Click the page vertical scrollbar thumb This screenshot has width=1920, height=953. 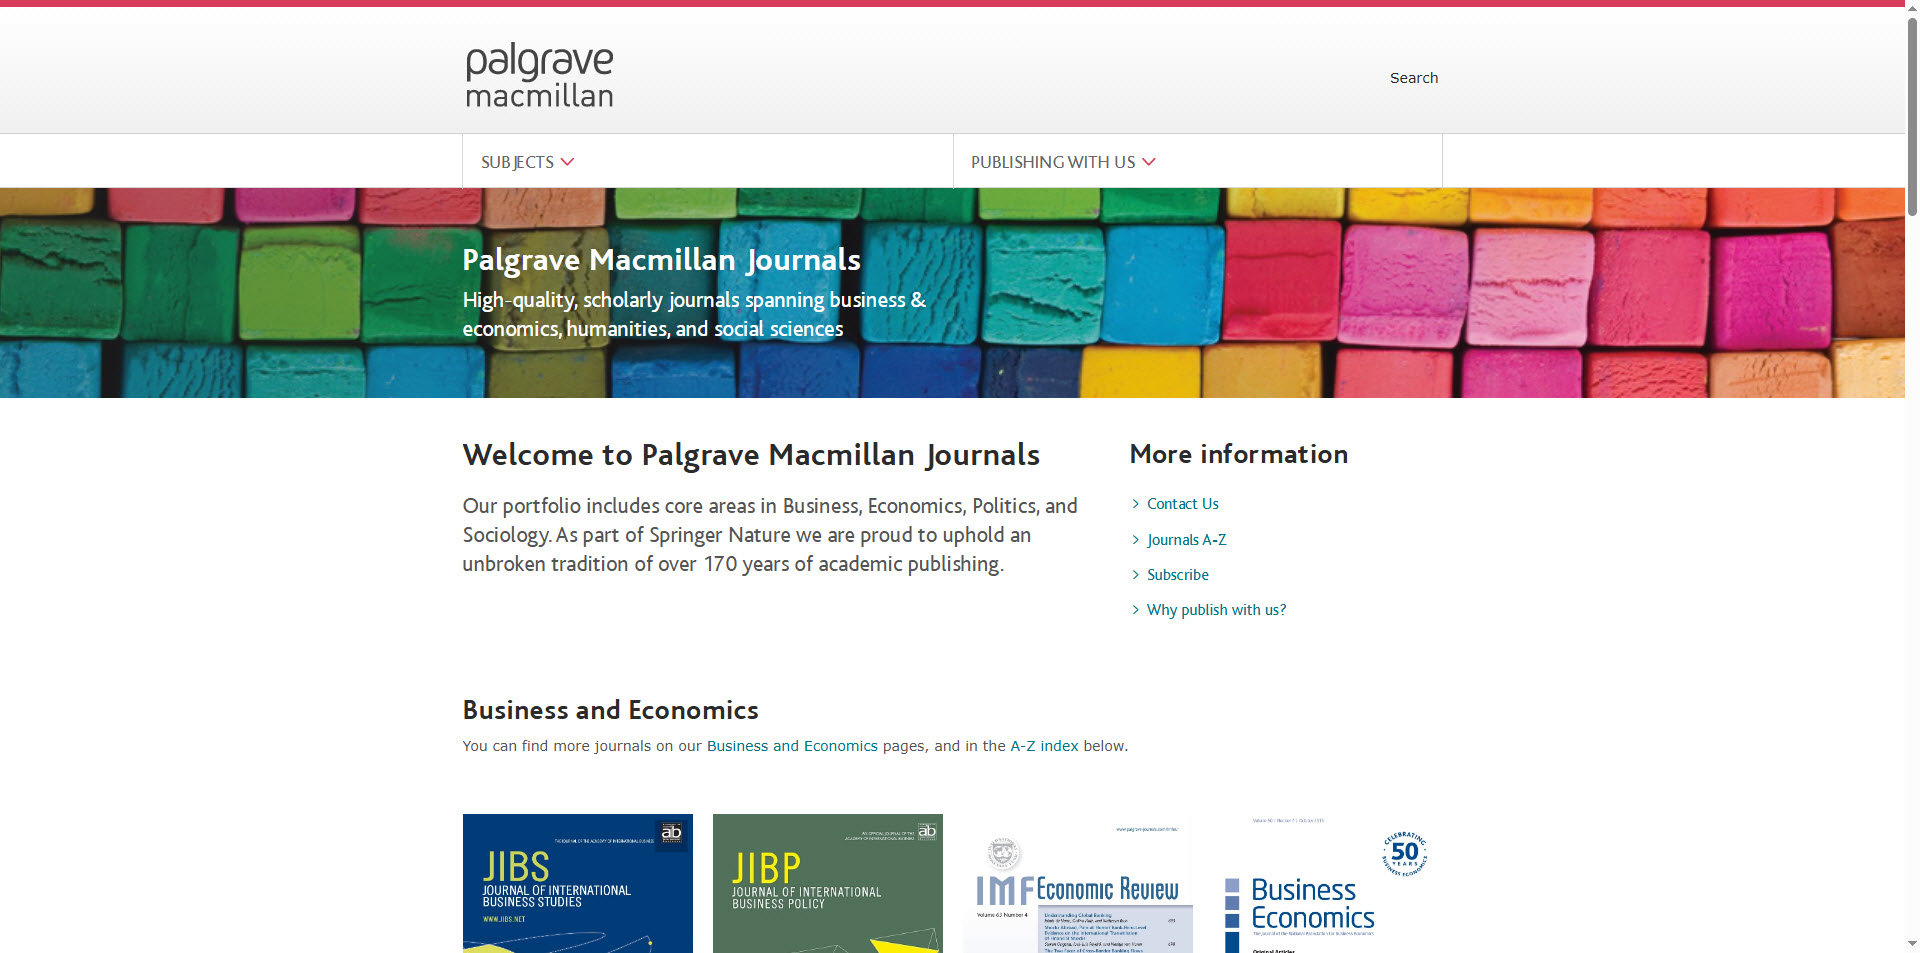point(1912,110)
